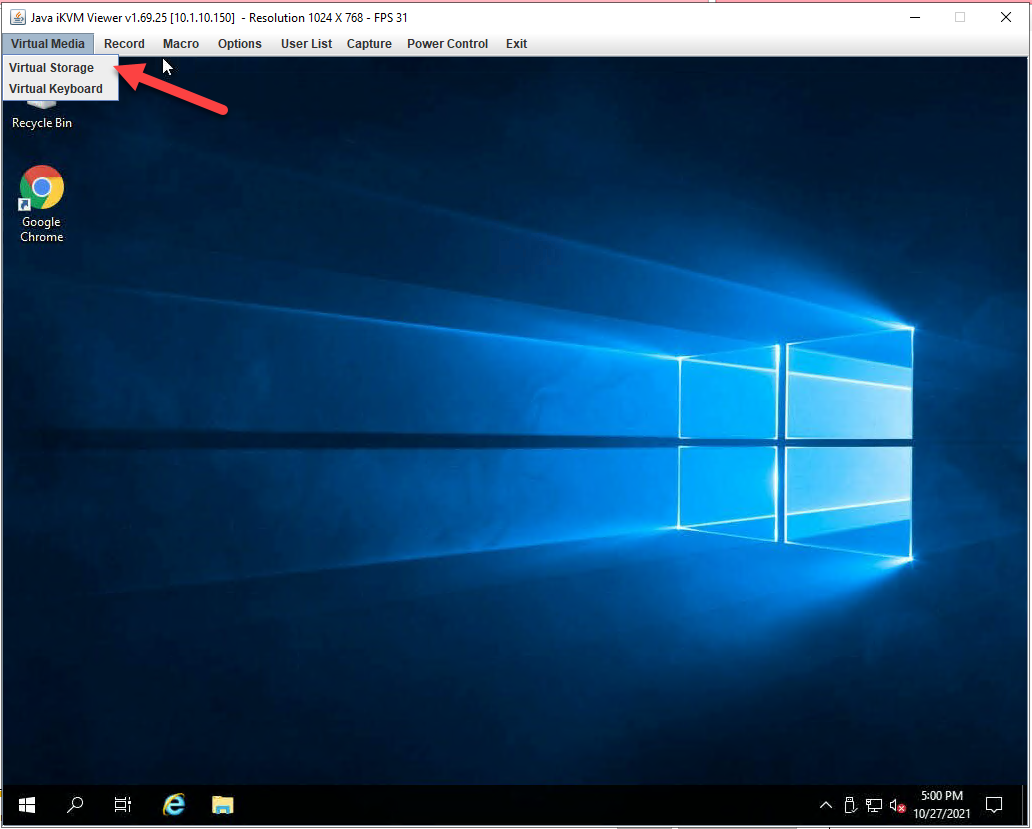Viewport: 1032px width, 829px height.
Task: Select Virtual Storage from the menu
Action: [52, 68]
